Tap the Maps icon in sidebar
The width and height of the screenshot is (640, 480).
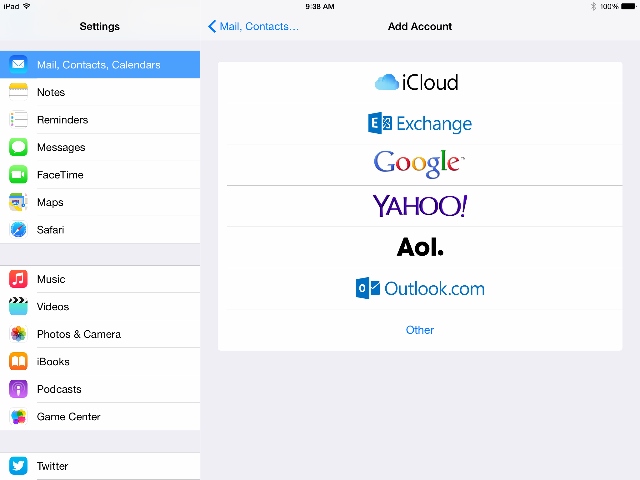(18, 202)
